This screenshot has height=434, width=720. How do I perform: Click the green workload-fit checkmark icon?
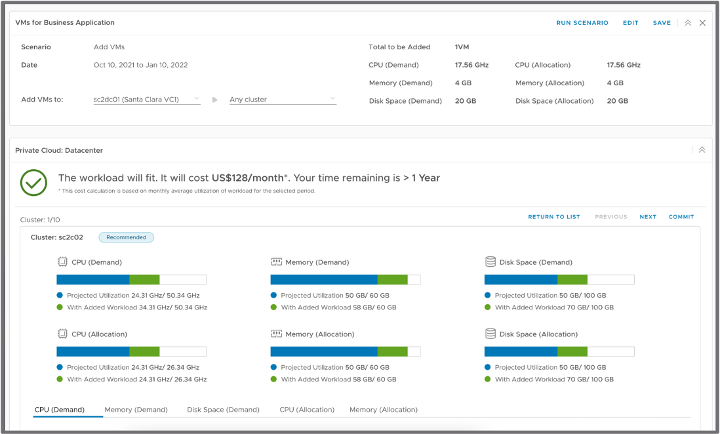[34, 181]
